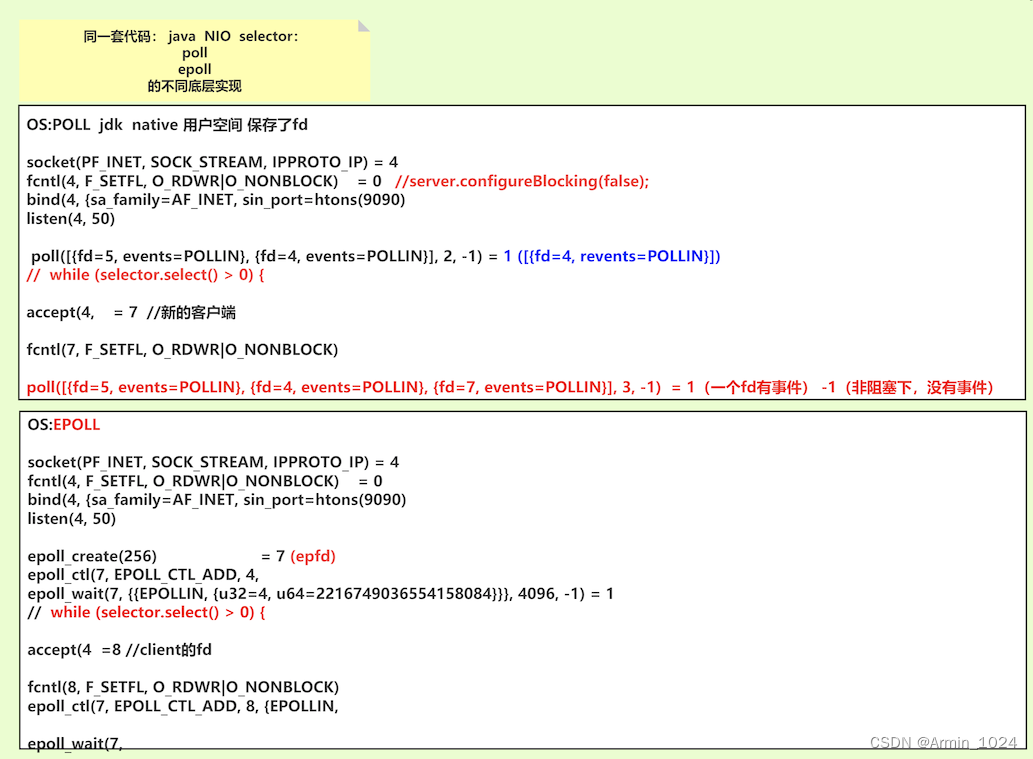Click 'epoll_ctl(7, EPOLL_CTL_ADD, 8, {EPOLLIN,' line
This screenshot has width=1033, height=759.
click(183, 706)
